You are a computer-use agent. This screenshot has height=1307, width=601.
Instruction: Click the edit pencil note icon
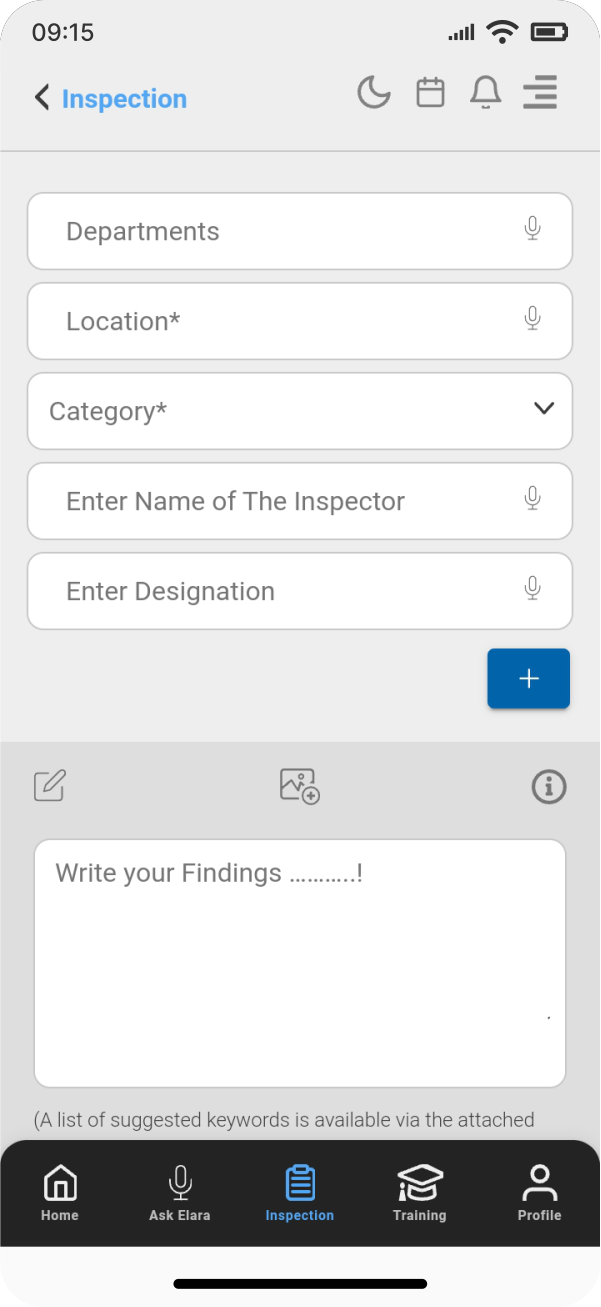[x=50, y=786]
